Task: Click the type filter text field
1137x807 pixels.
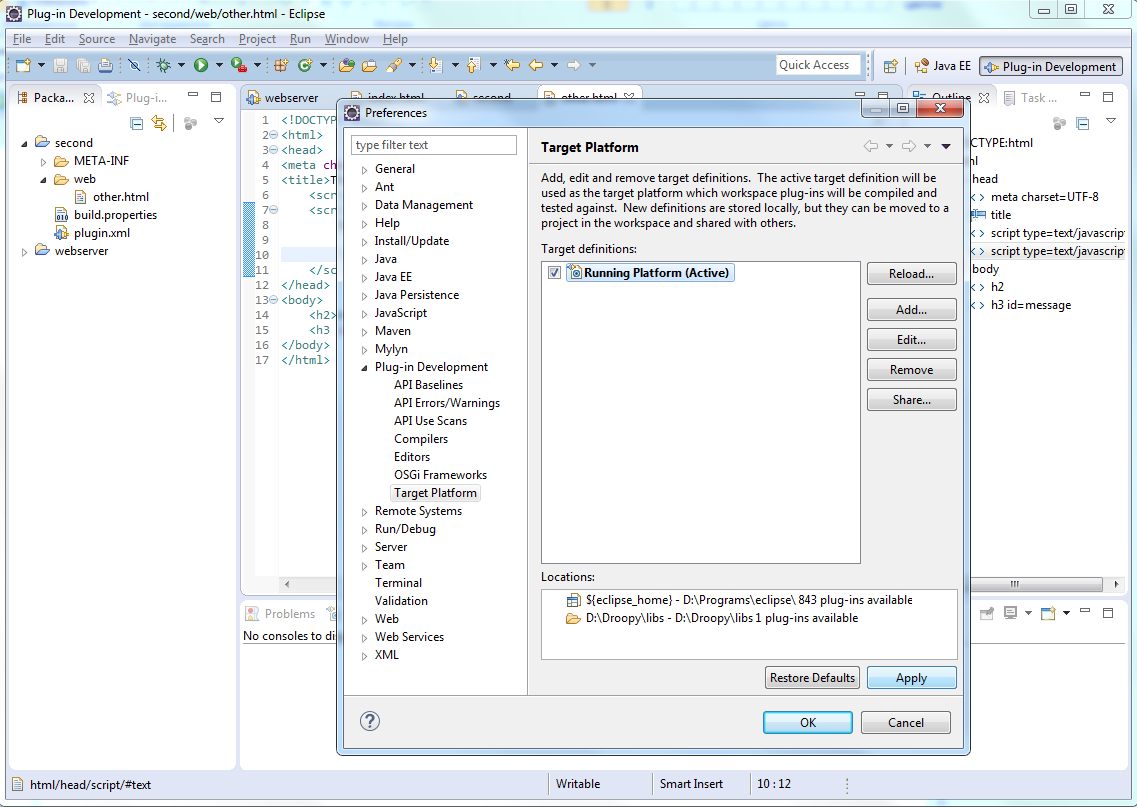Action: pos(434,145)
